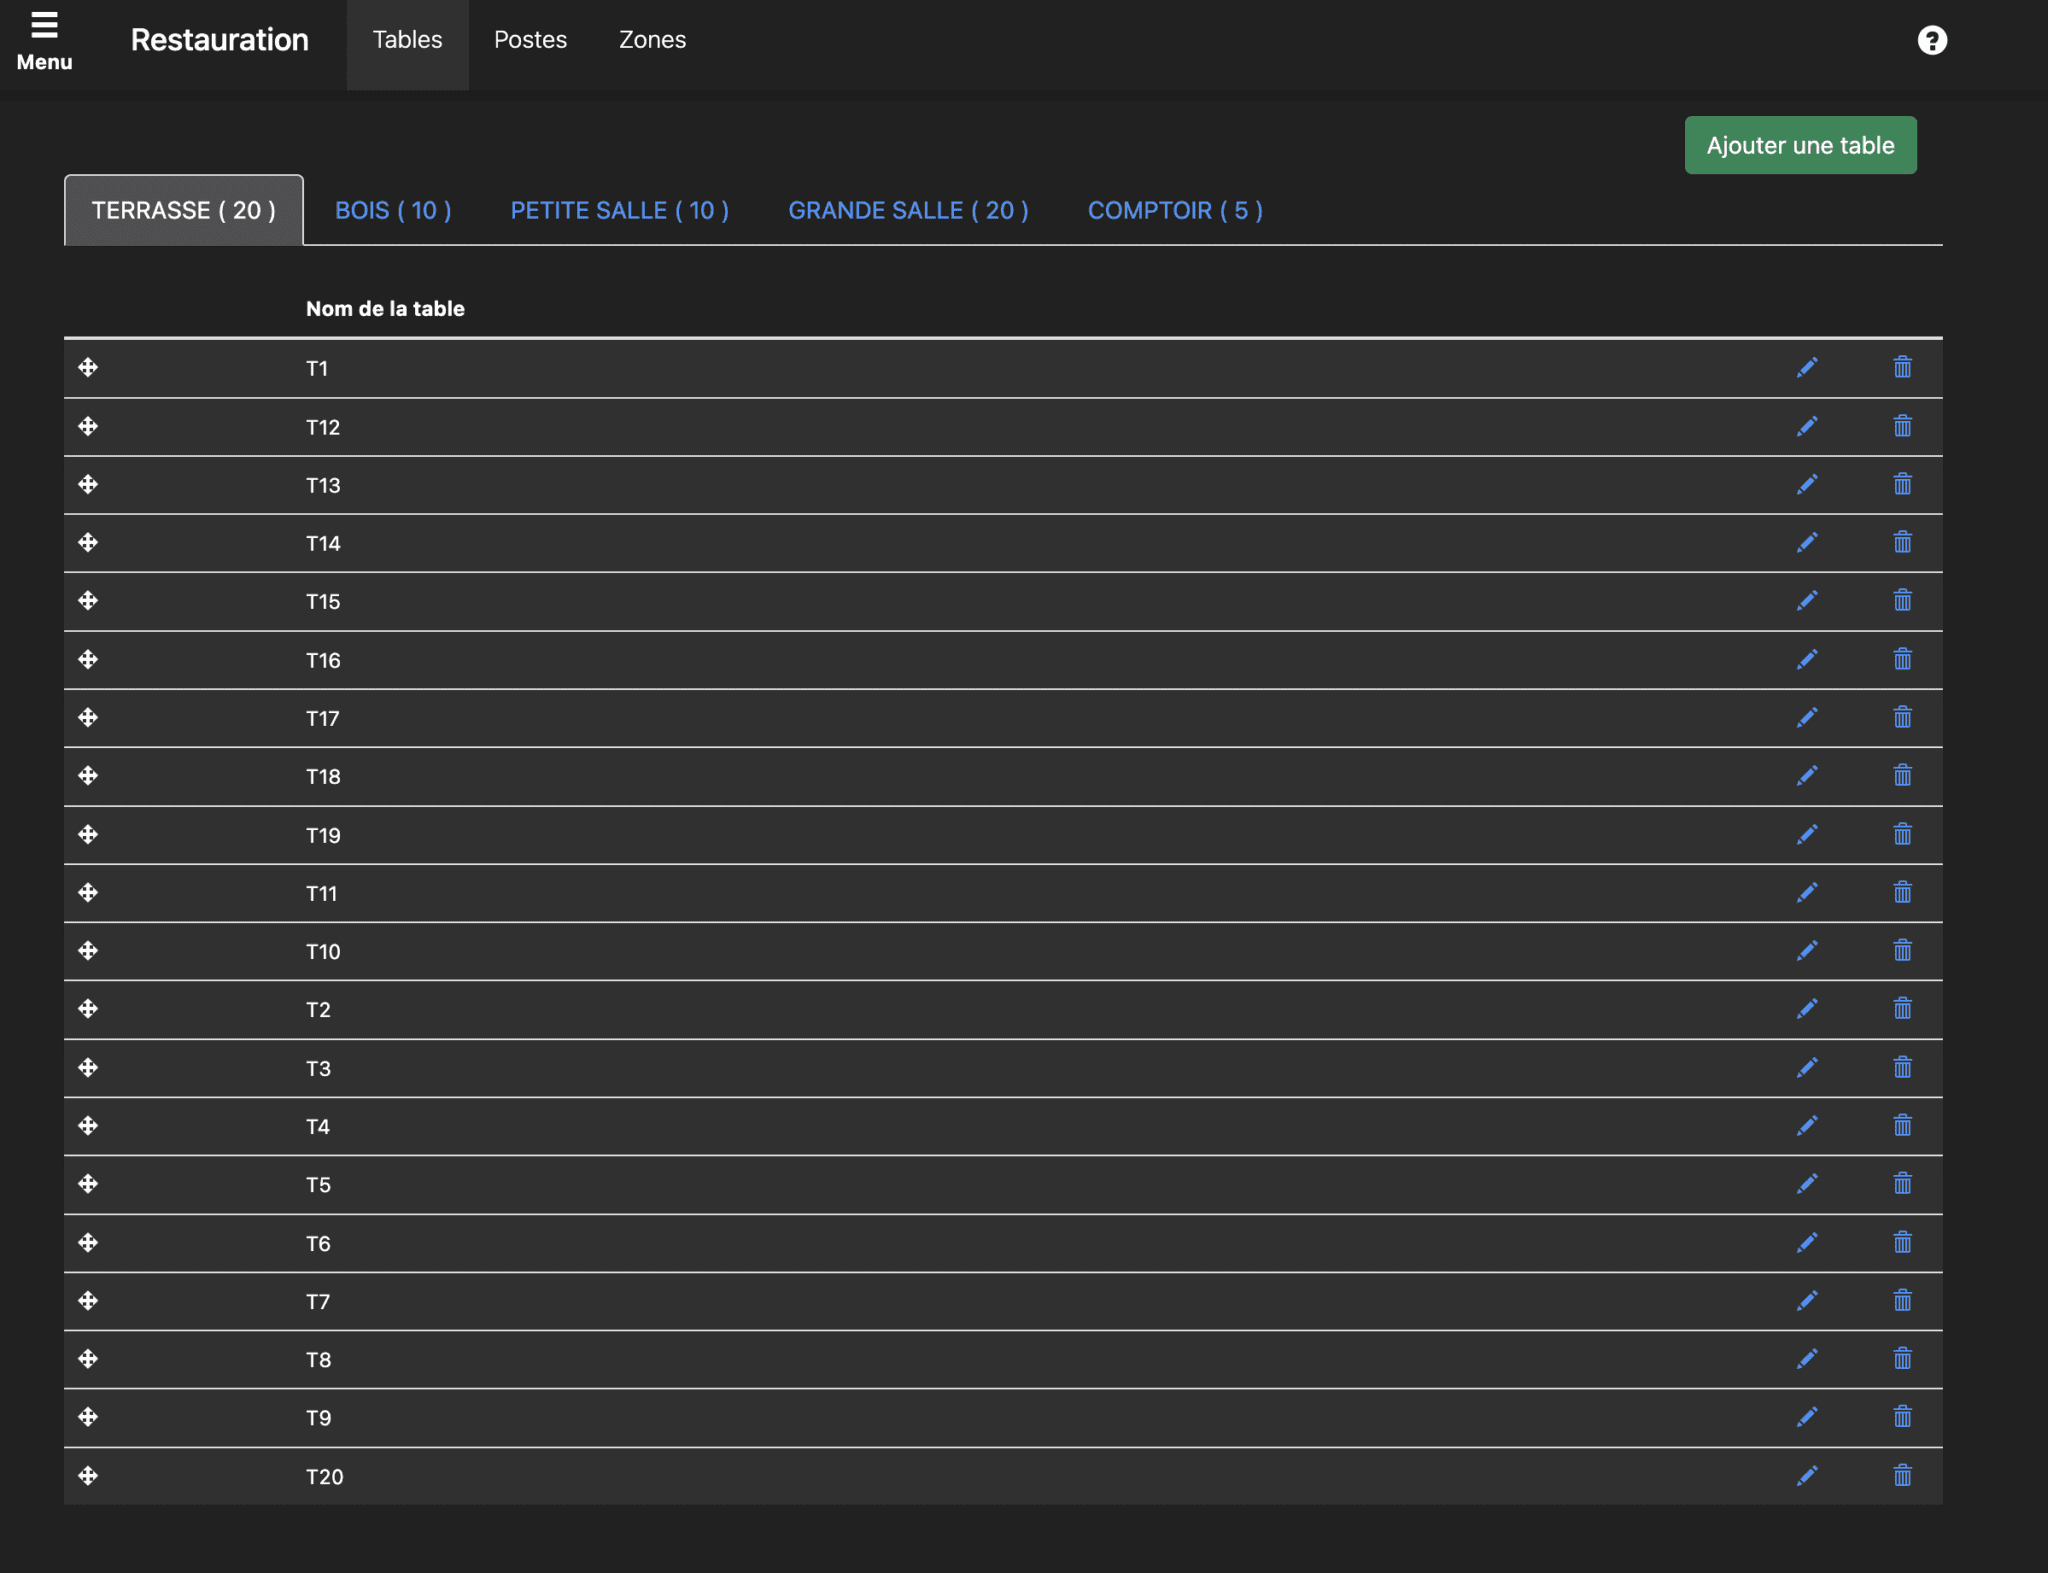Select the TERRASSE ( 20 ) zone tab
2048x1573 pixels.
tap(184, 210)
